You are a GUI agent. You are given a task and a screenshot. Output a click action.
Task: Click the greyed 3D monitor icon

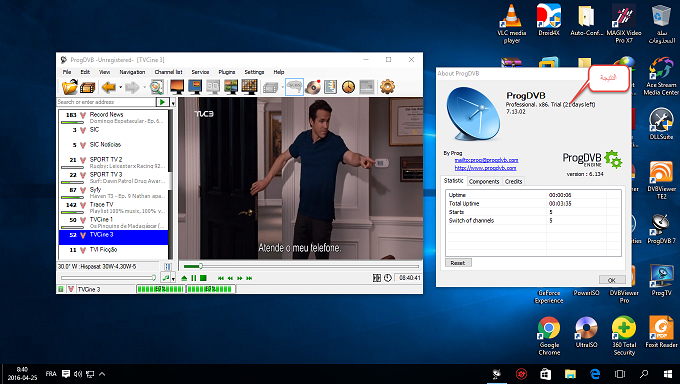point(213,87)
